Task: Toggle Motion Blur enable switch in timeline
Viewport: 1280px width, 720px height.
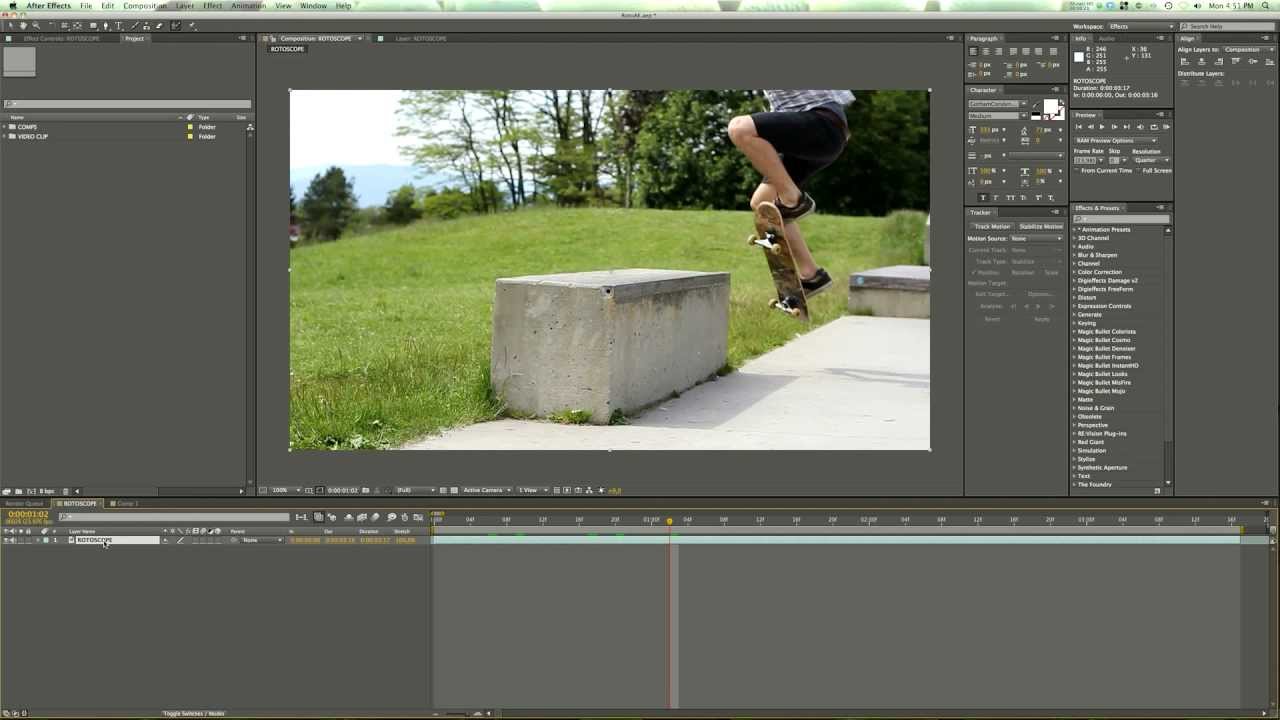Action: point(375,517)
